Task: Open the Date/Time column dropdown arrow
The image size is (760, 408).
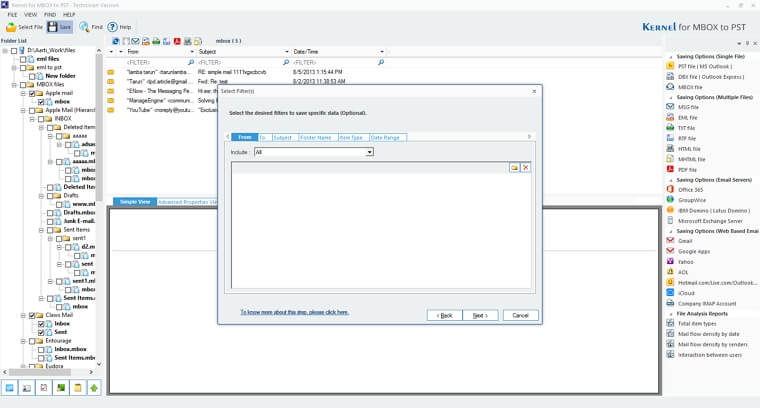Action: coord(382,52)
